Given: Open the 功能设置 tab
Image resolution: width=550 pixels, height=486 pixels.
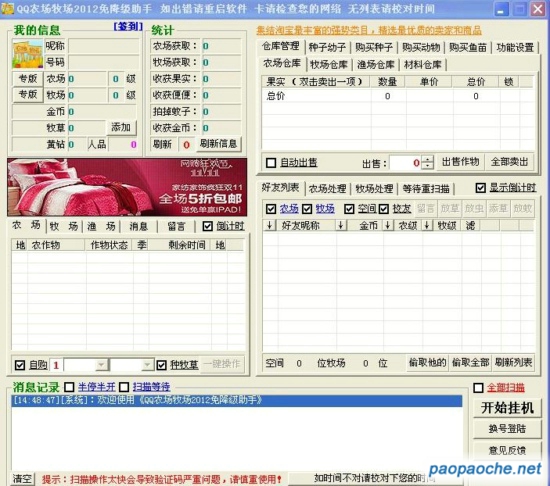Looking at the screenshot, I should pyautogui.click(x=515, y=47).
